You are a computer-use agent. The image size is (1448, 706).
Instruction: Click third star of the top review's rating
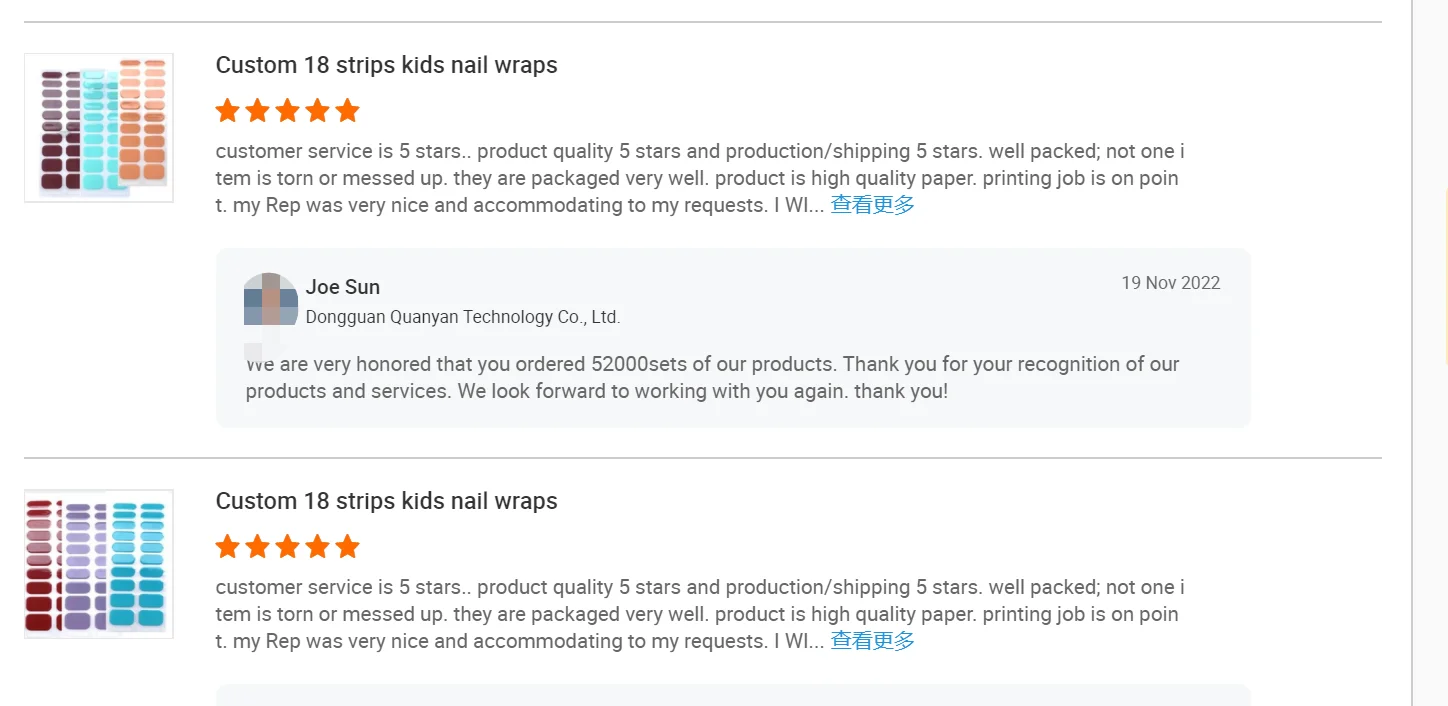click(288, 111)
